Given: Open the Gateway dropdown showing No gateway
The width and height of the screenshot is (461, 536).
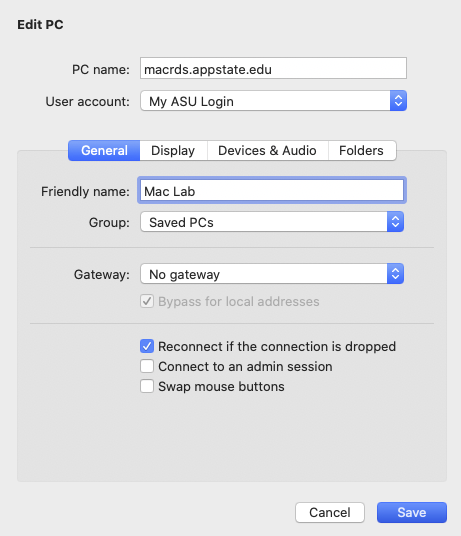Looking at the screenshot, I should [x=272, y=274].
